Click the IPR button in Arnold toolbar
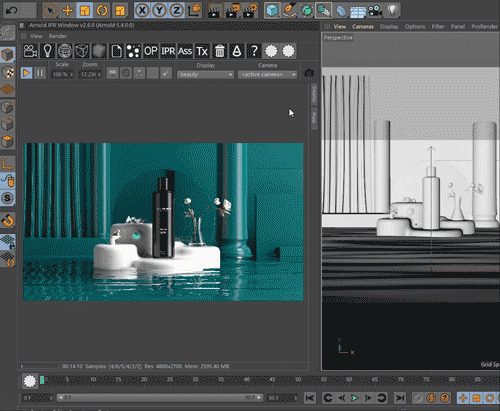Screen dimensions: 500x411 click(168, 51)
